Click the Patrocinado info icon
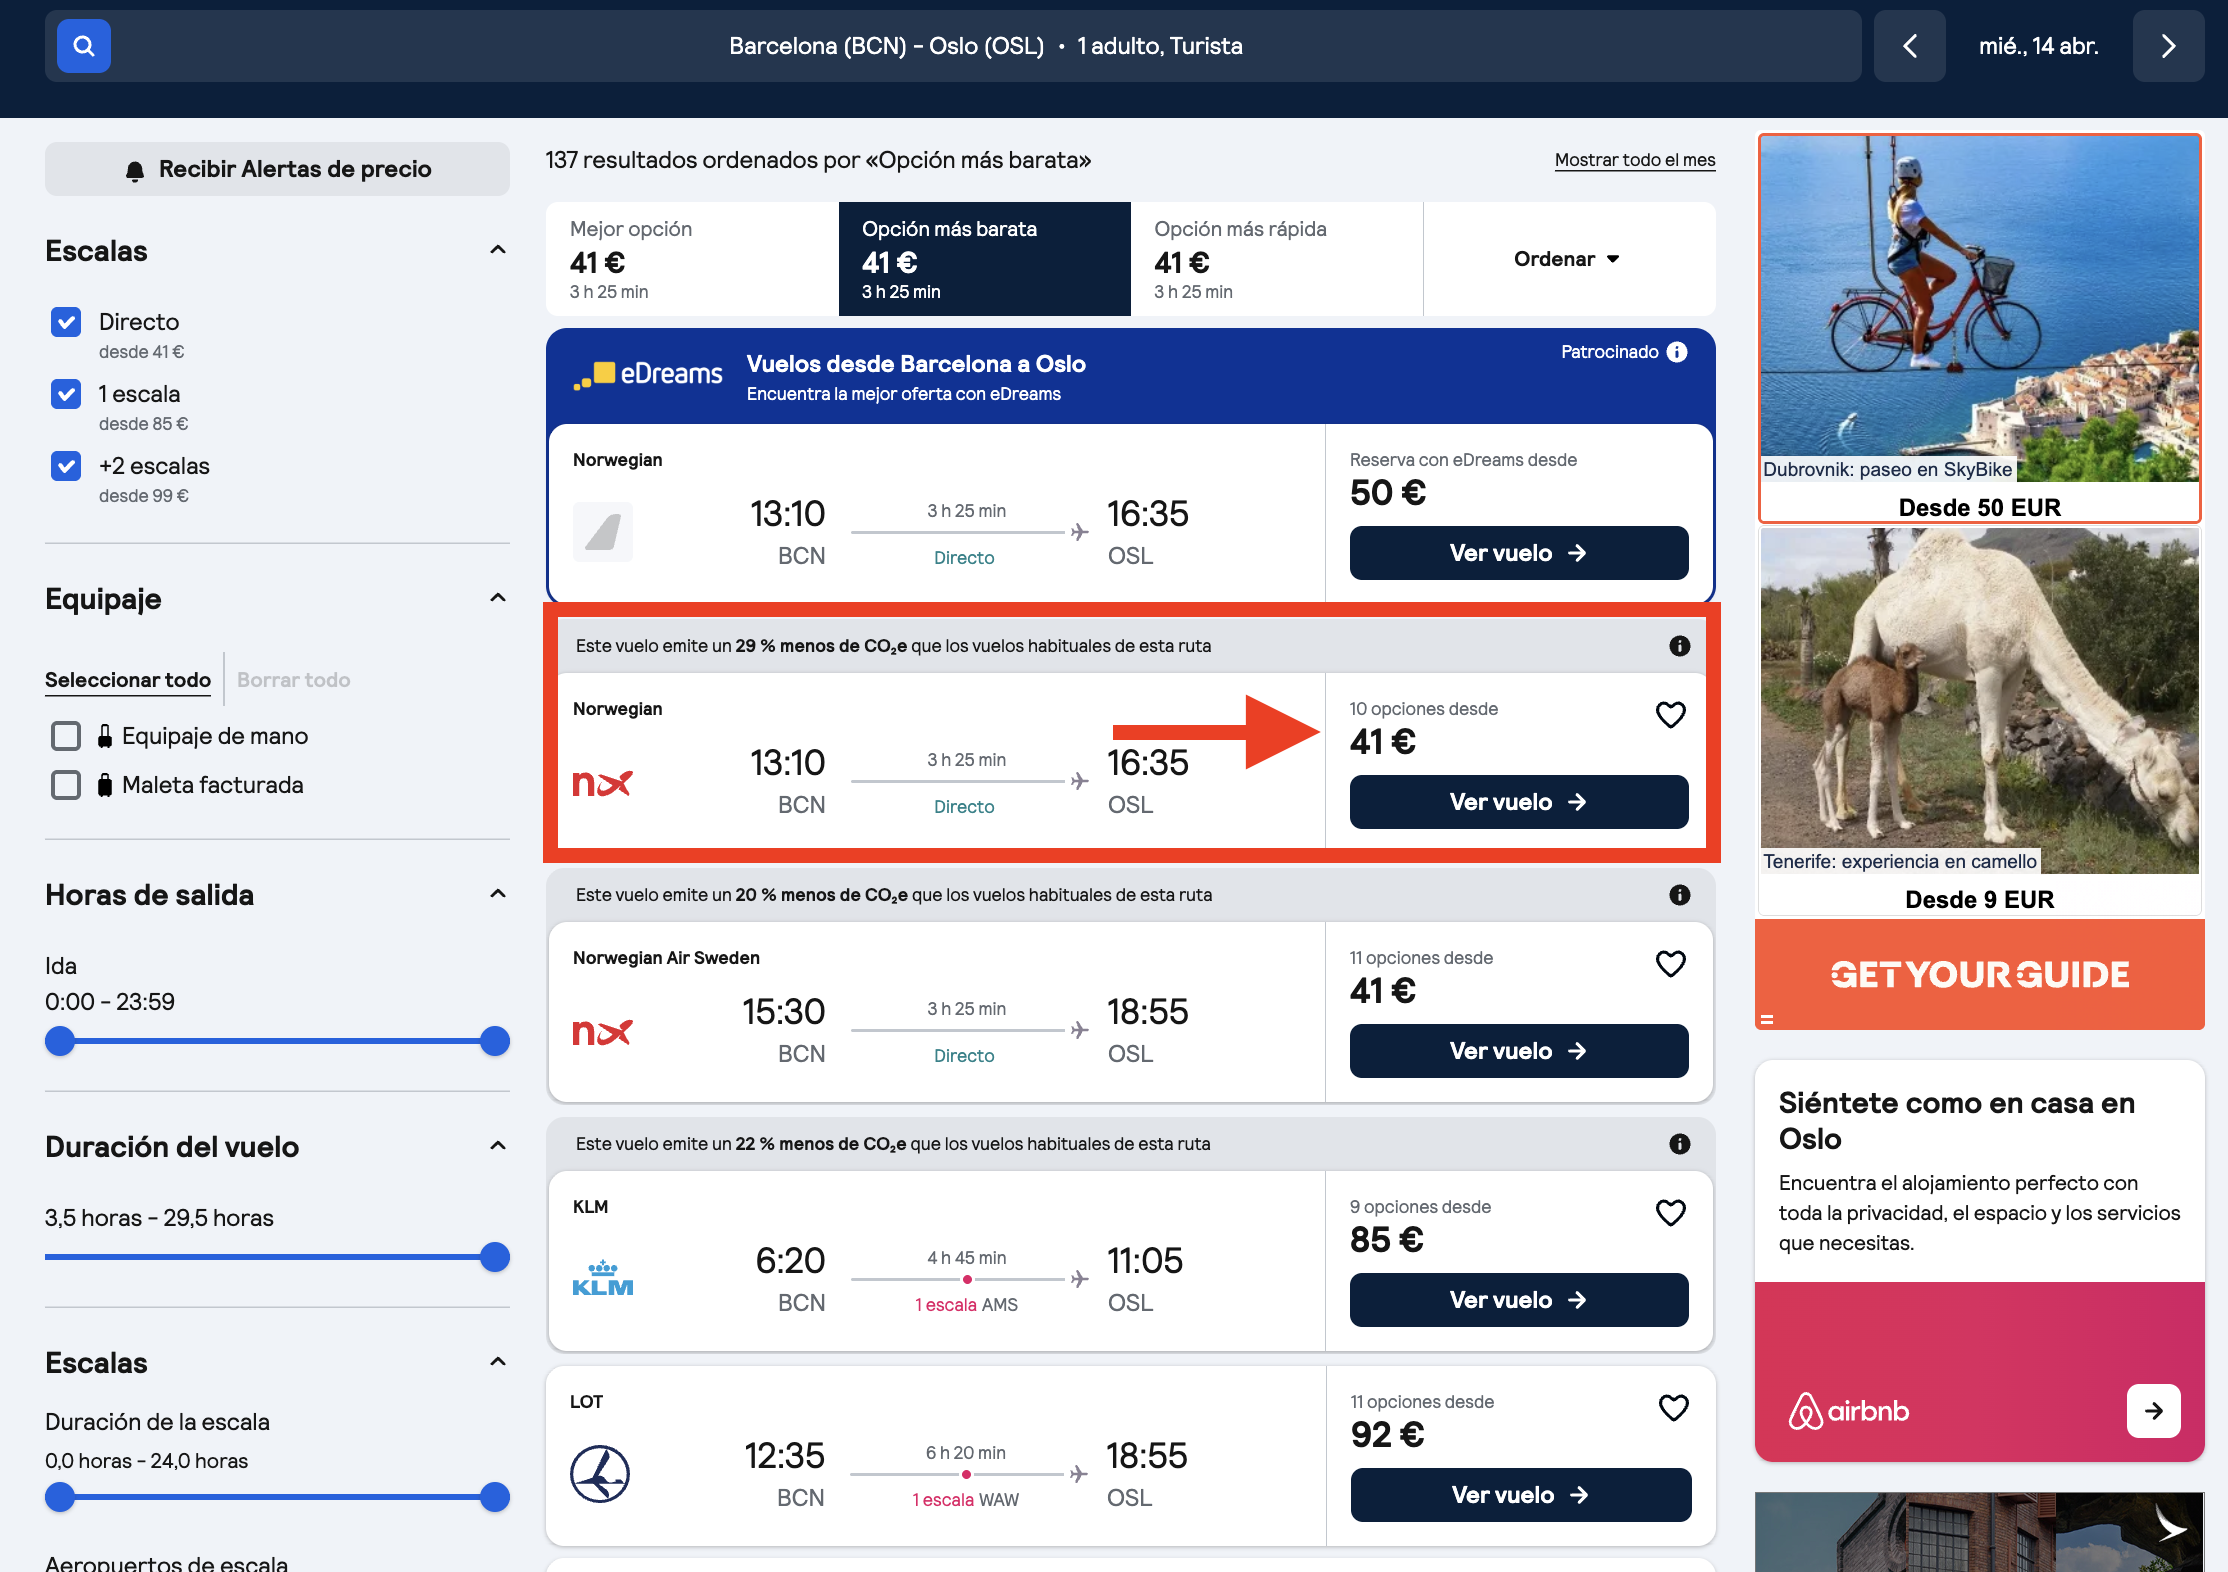The image size is (2228, 1572). pyautogui.click(x=1677, y=352)
